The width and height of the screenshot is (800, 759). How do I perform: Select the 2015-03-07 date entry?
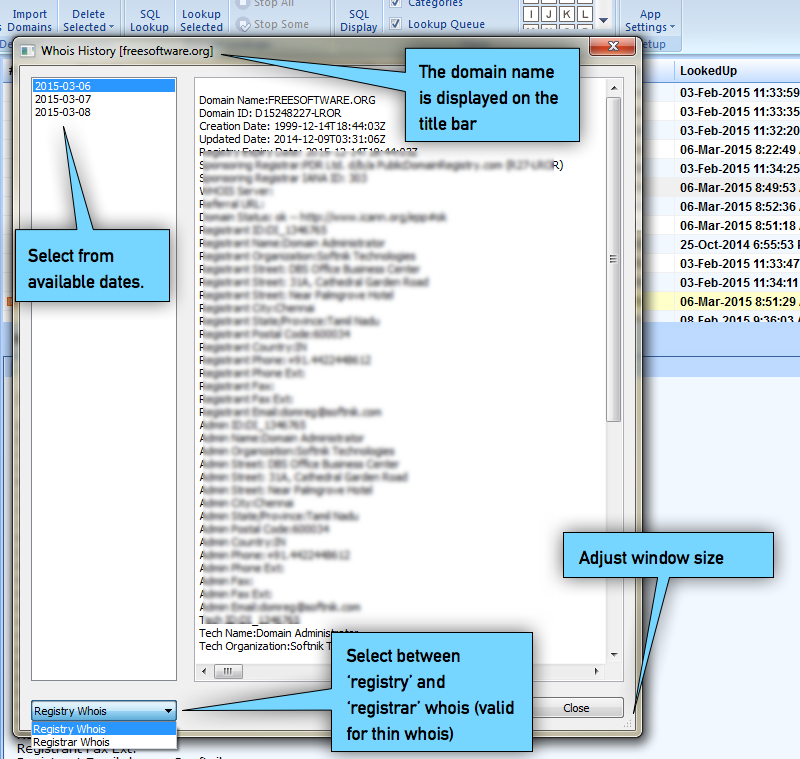(62, 99)
